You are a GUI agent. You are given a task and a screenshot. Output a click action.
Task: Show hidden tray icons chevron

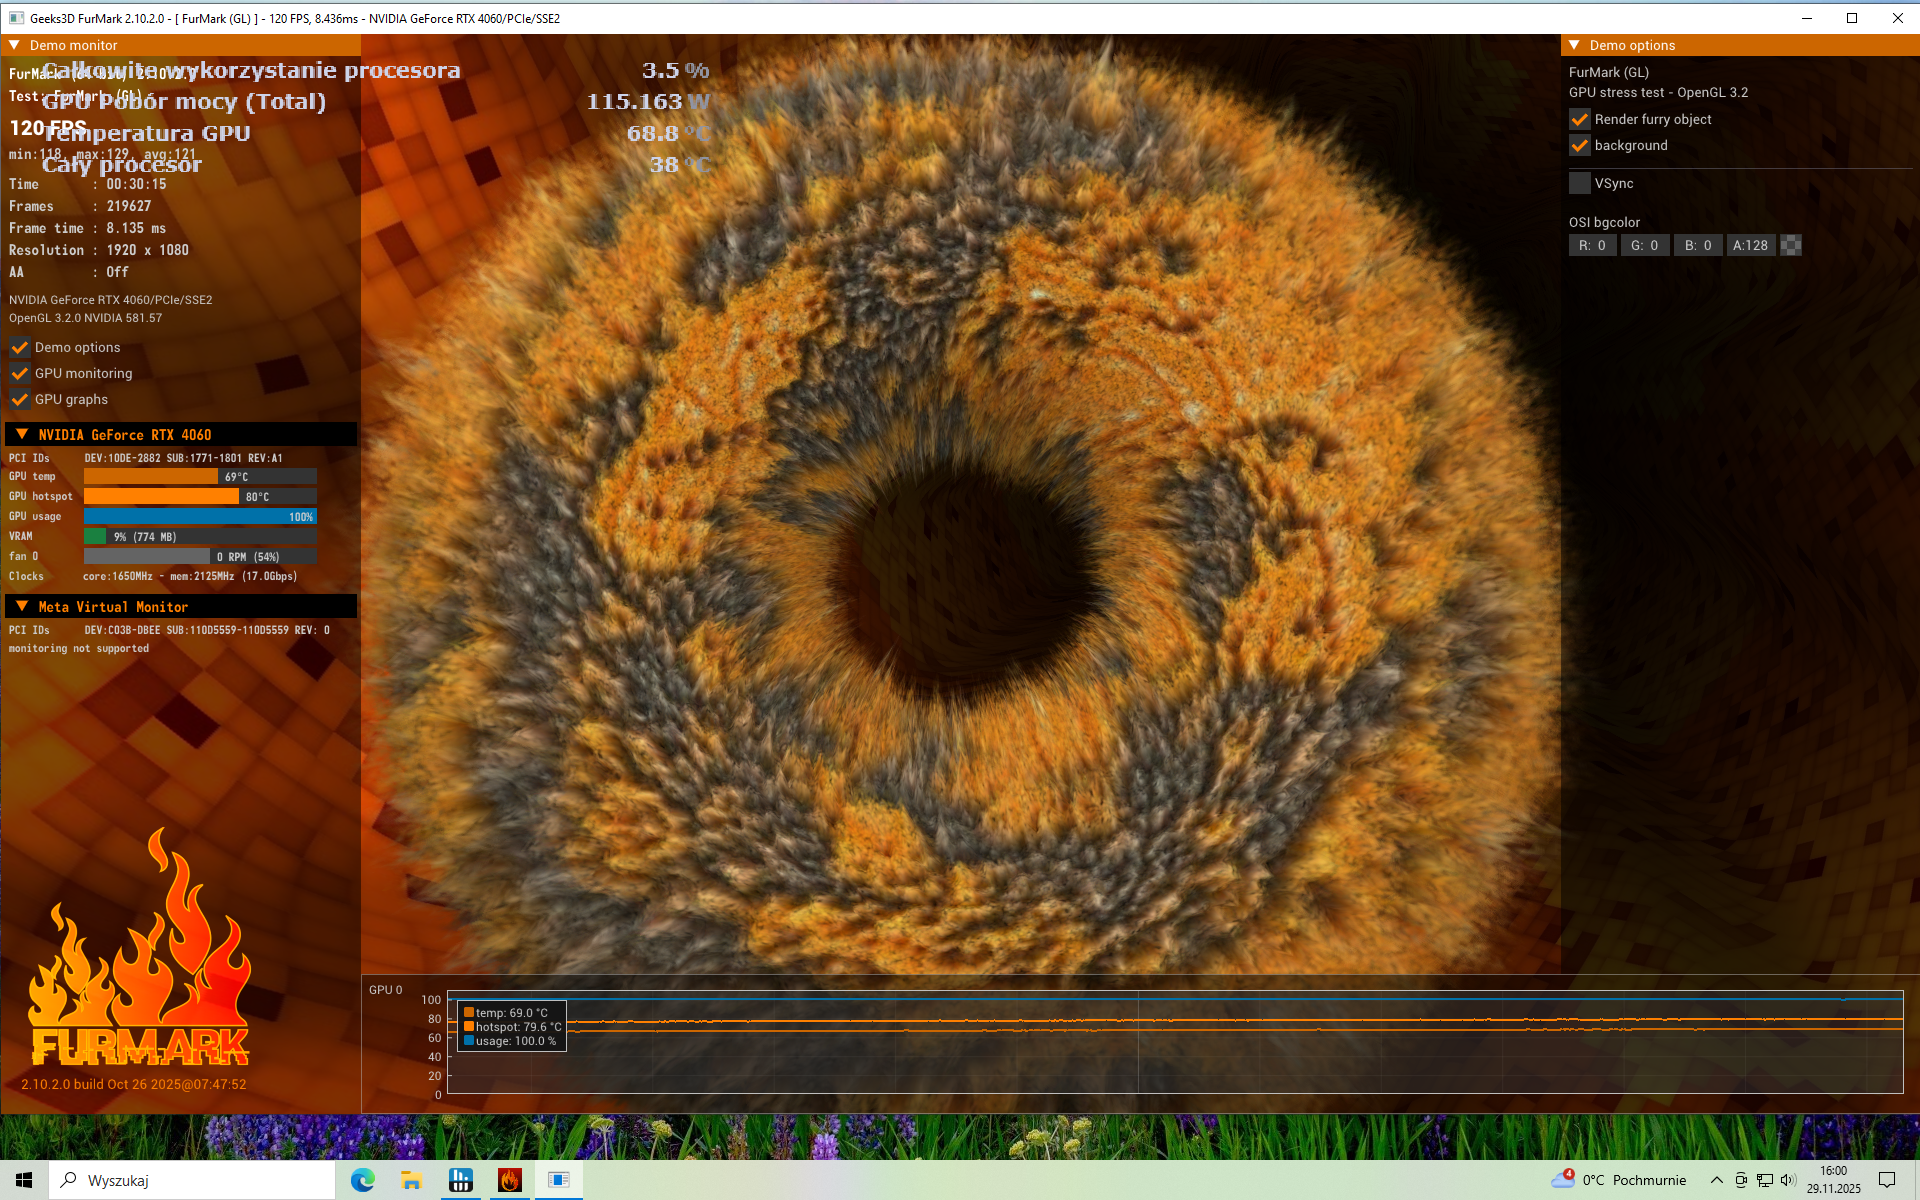click(x=1716, y=1180)
